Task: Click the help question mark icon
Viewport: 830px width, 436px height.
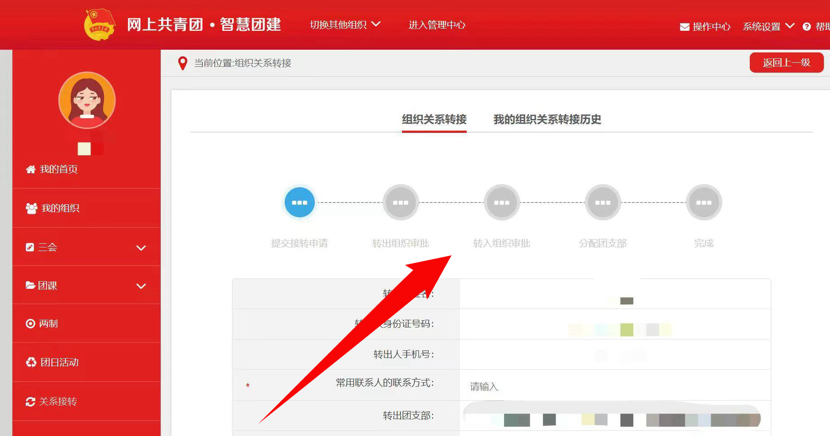Action: (807, 27)
